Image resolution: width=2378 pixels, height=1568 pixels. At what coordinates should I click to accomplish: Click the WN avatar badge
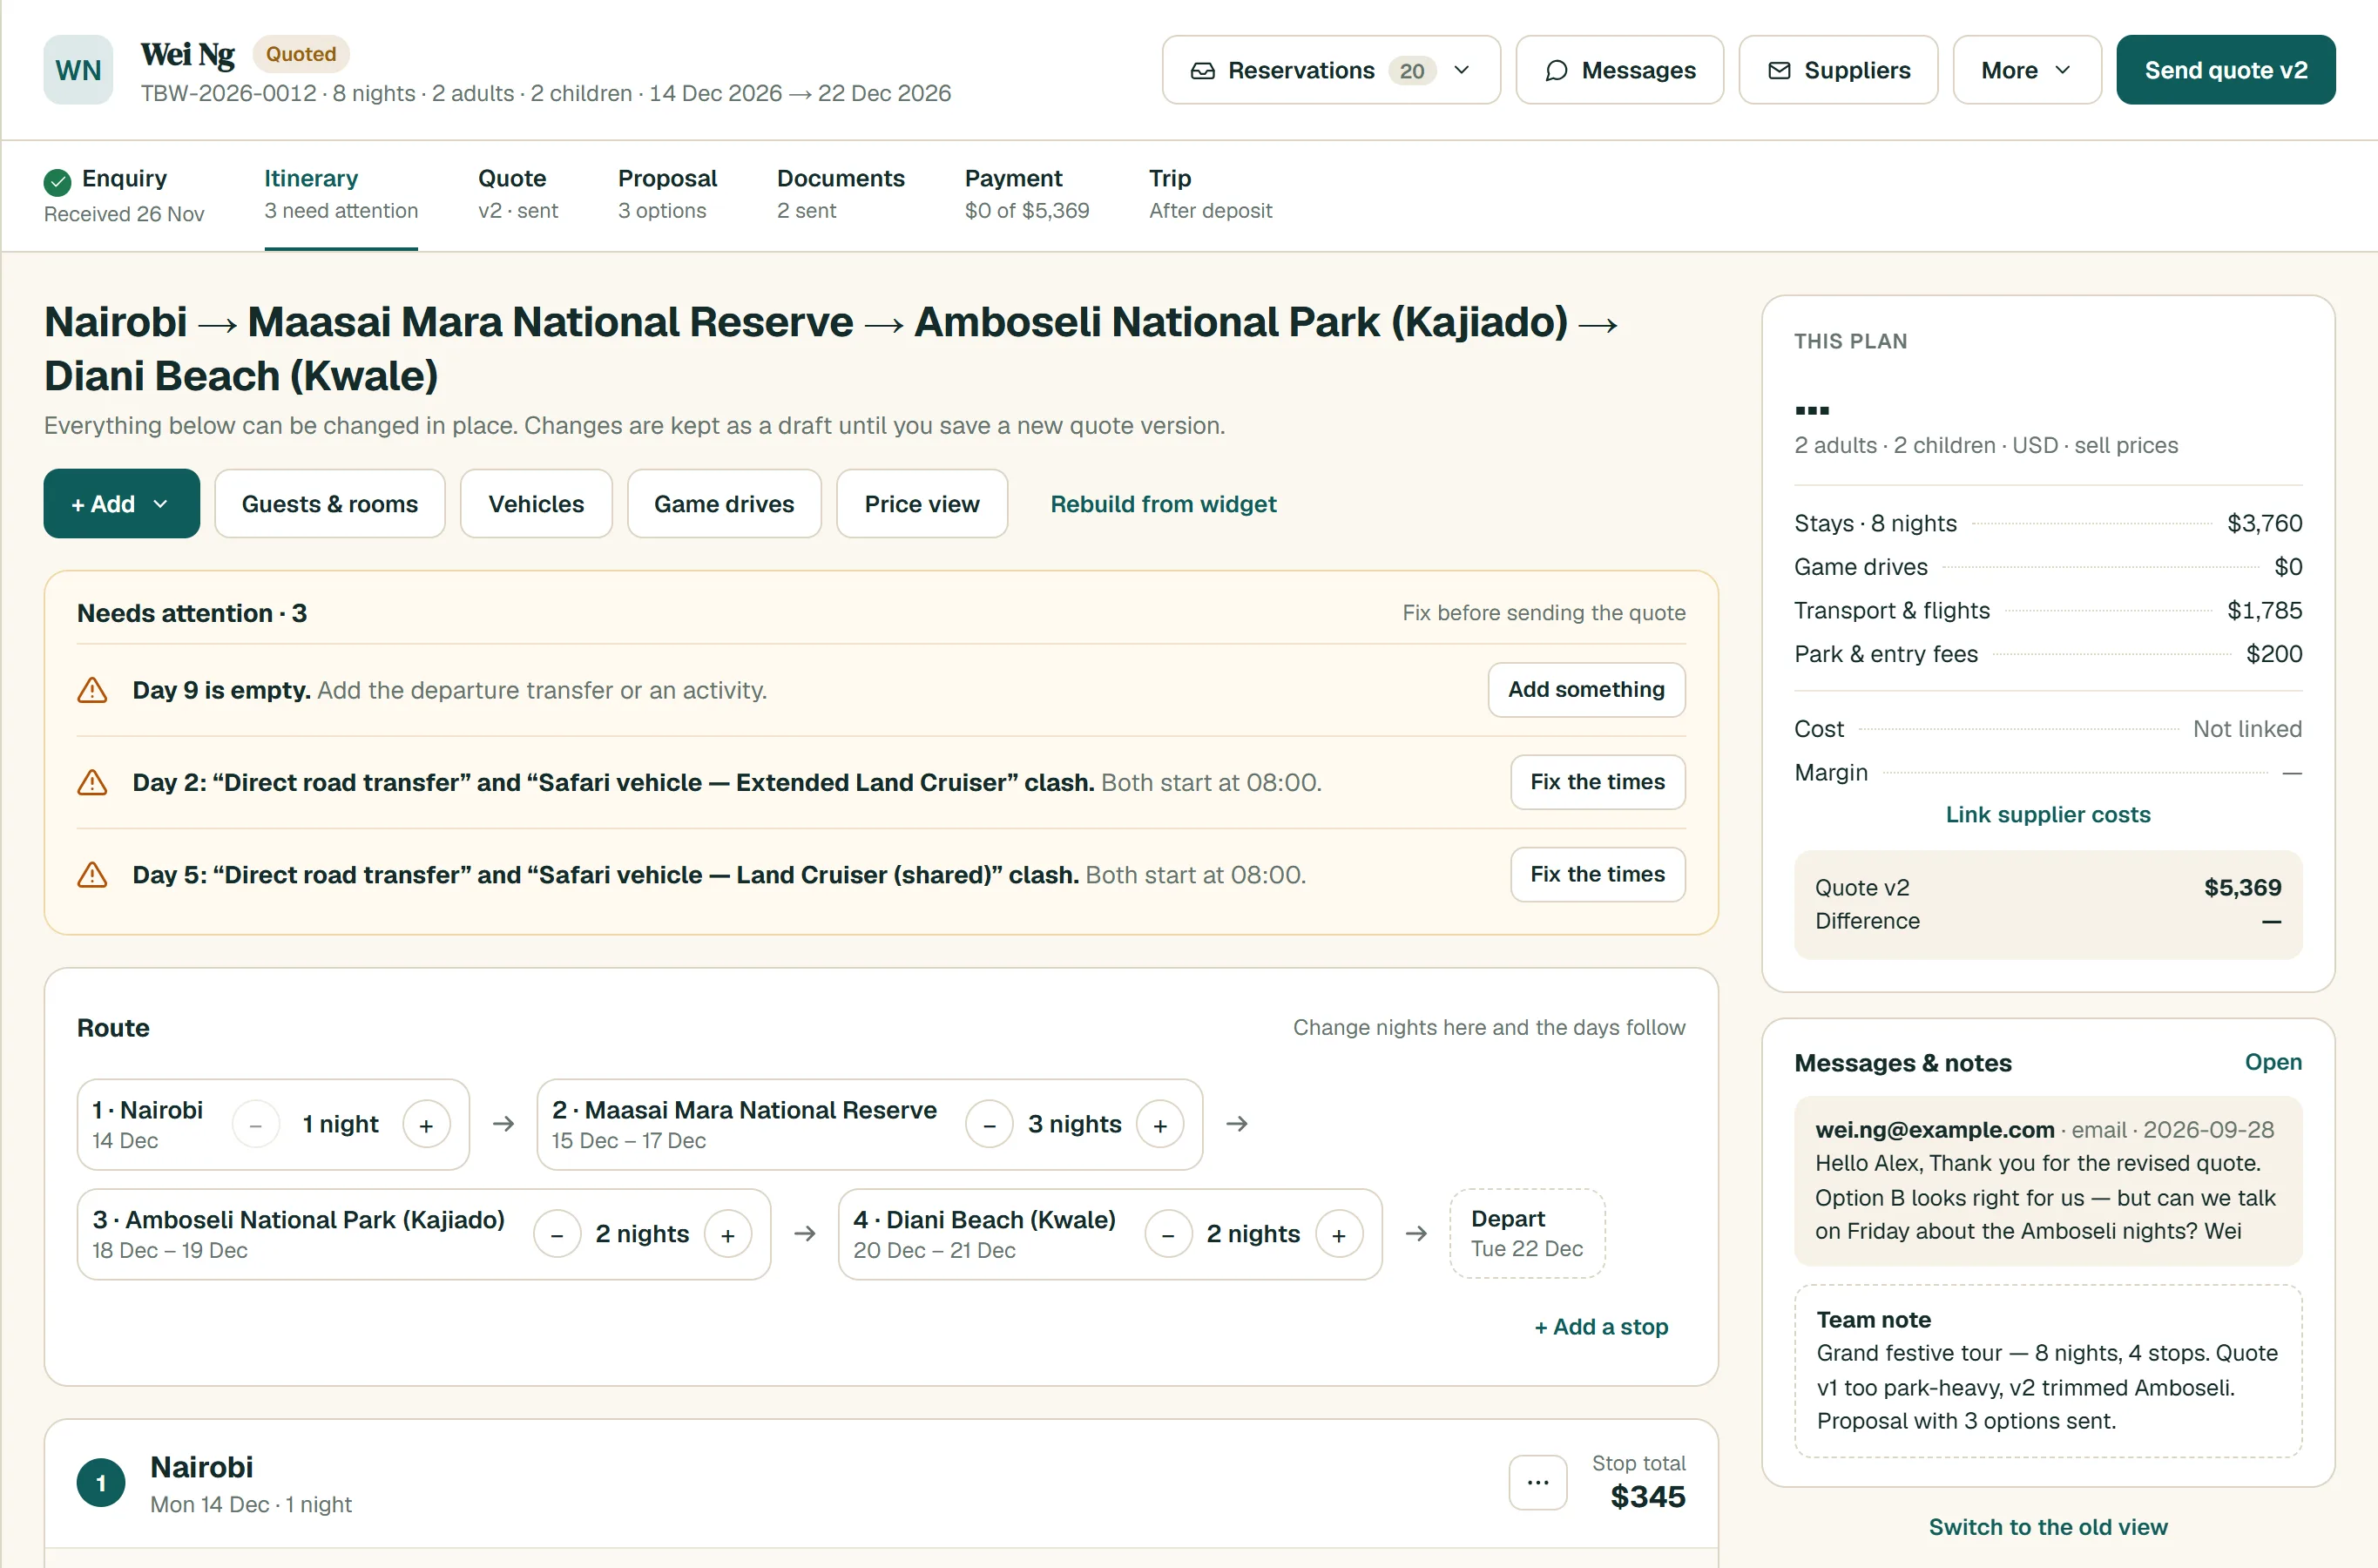coord(78,70)
